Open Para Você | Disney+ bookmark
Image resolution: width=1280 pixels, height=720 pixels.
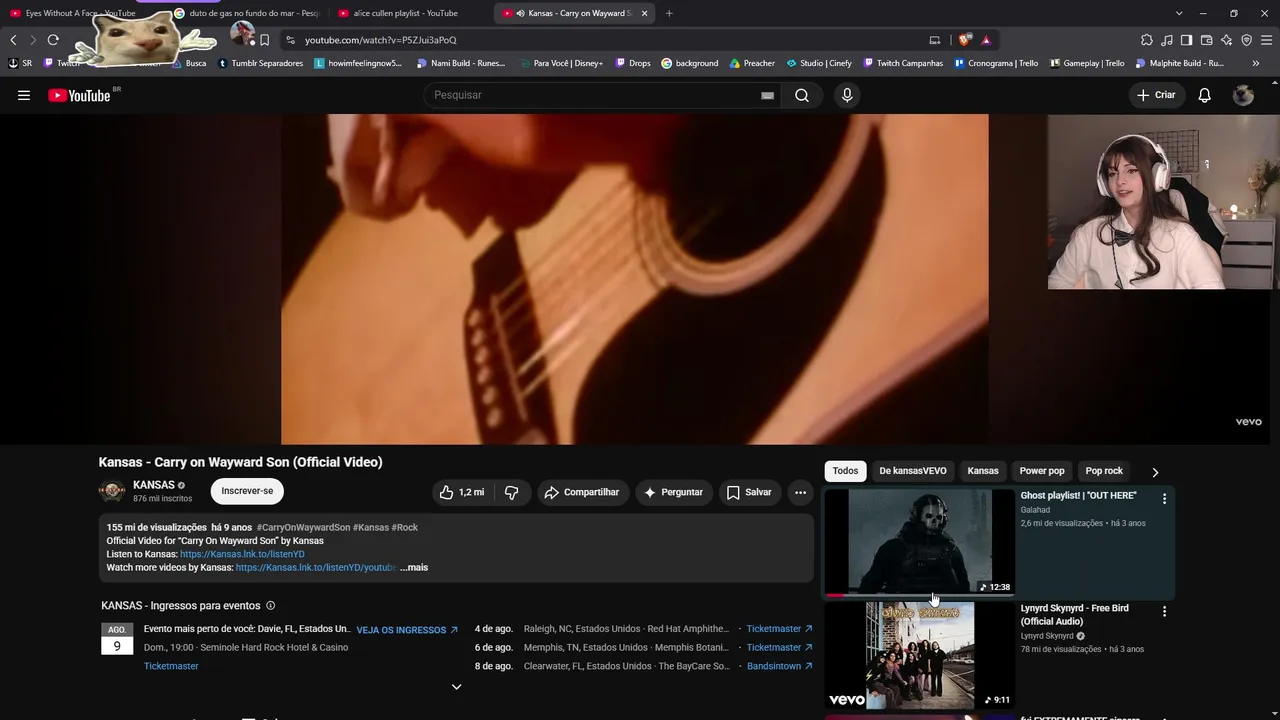561,63
